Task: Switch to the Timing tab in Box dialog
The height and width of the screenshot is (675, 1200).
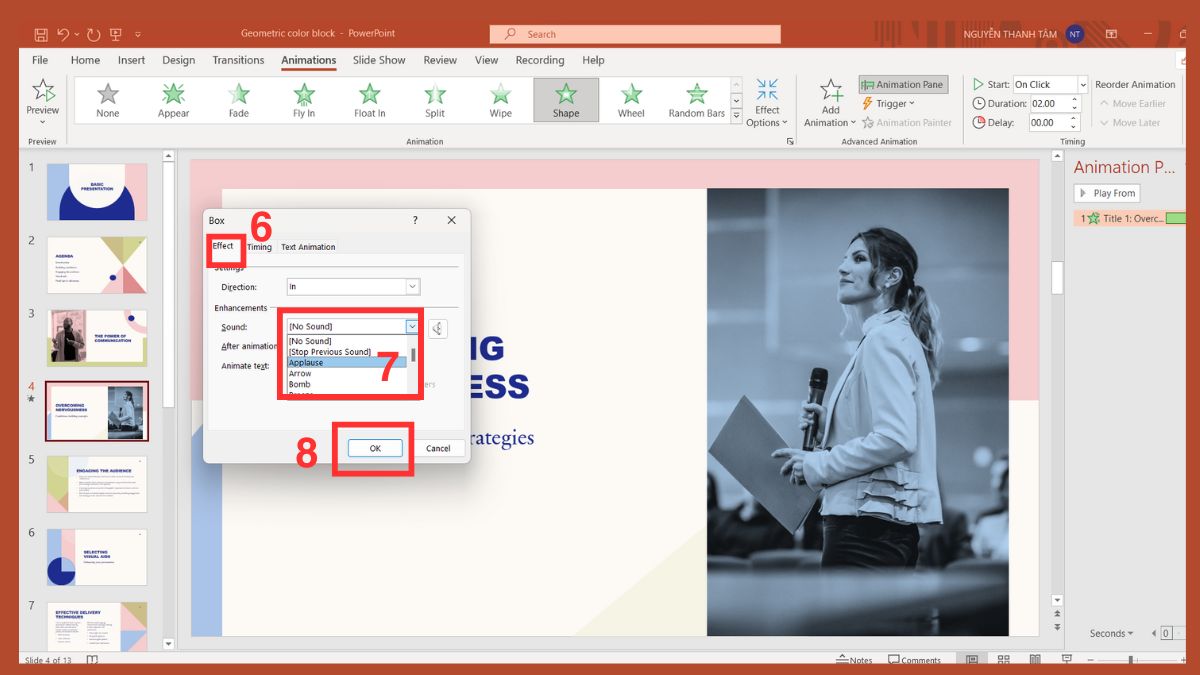Action: (258, 246)
